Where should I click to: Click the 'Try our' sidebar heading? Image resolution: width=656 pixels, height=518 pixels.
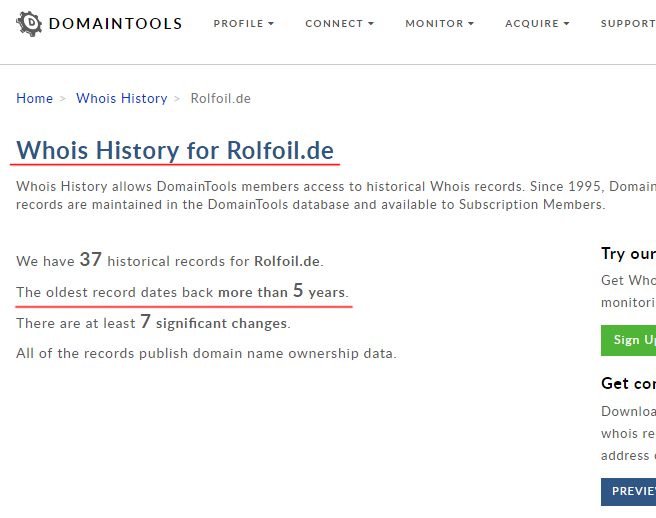click(x=628, y=254)
